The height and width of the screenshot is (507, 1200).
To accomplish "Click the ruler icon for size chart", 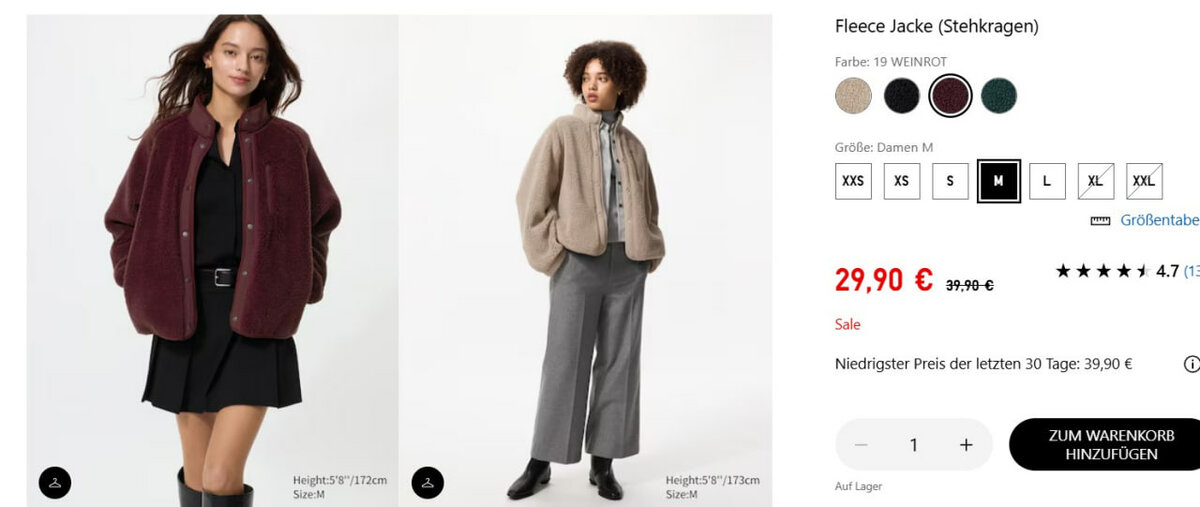I will point(1100,221).
